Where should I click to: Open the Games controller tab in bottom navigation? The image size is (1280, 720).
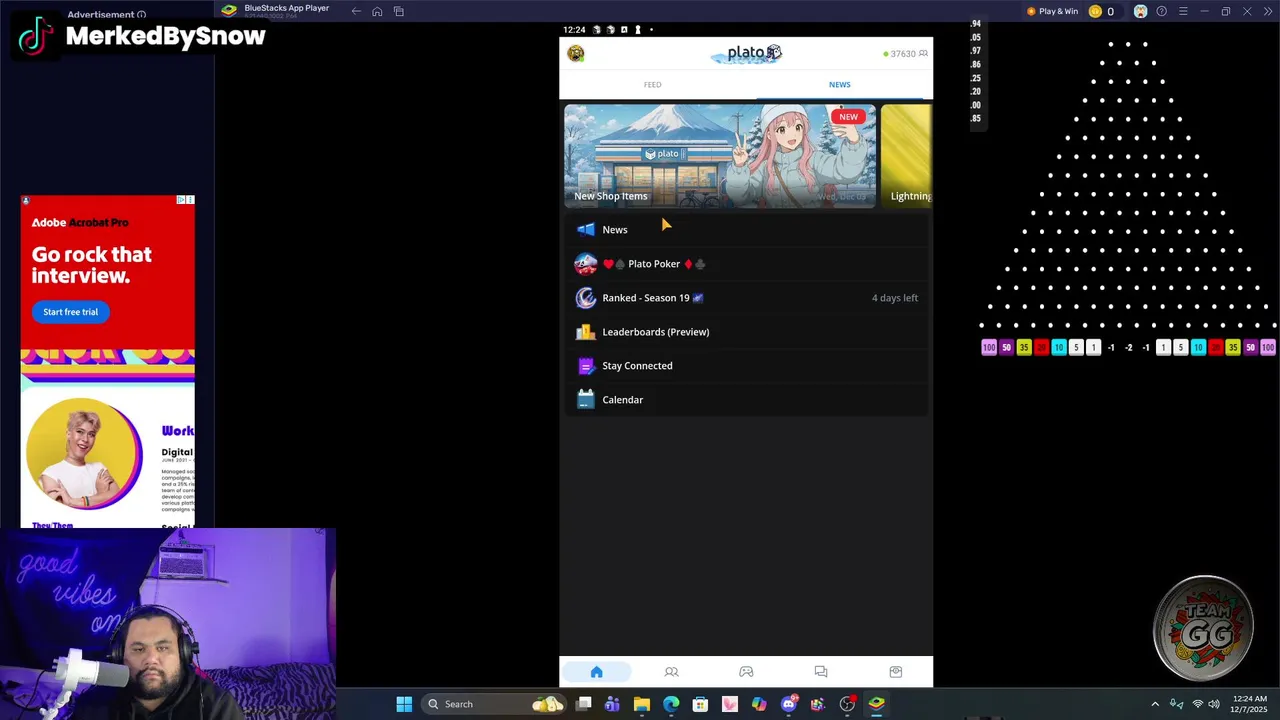[x=746, y=672]
